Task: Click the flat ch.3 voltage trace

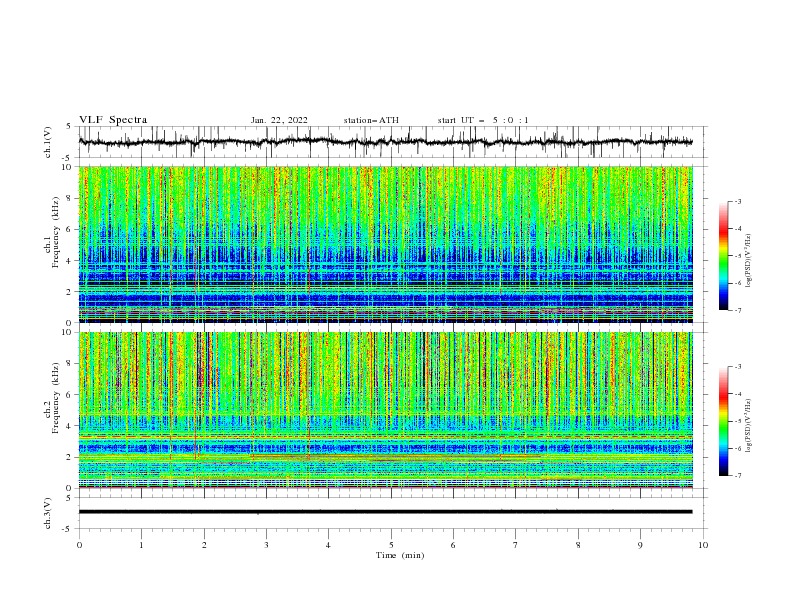Action: [385, 512]
